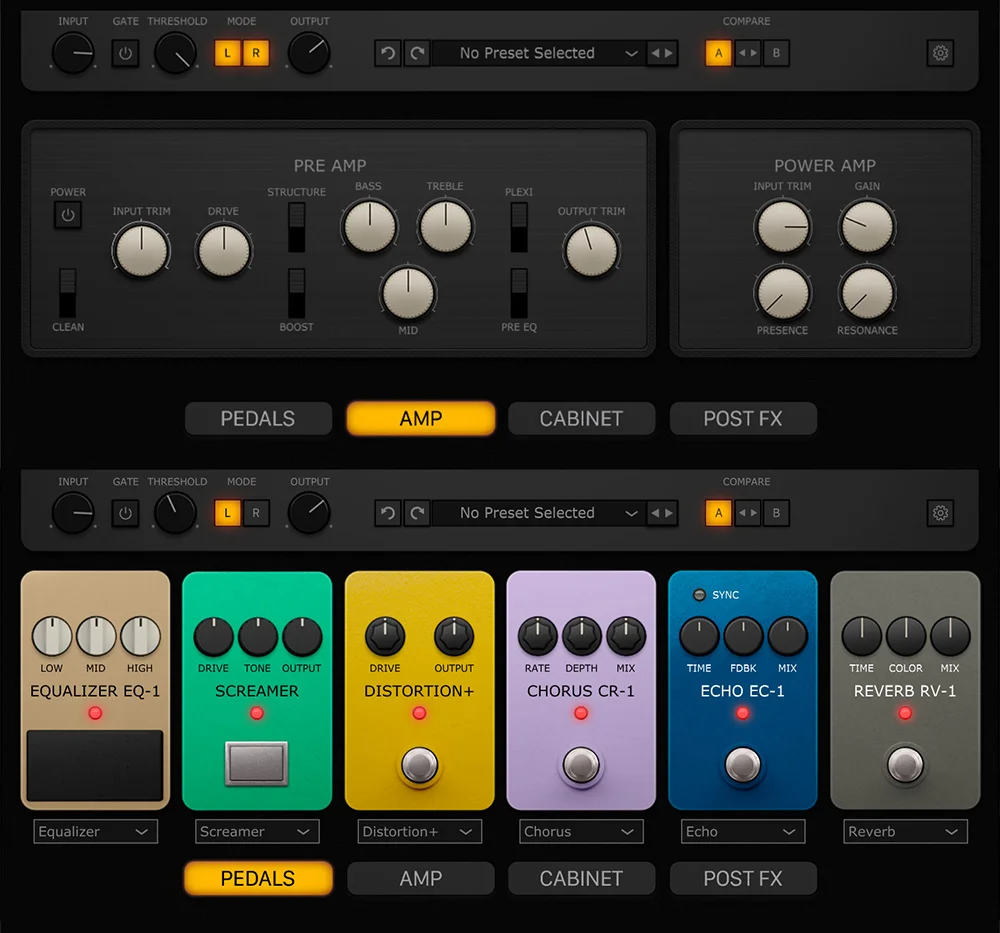Open the settings gear in the Pedals view toolbar
Screen dimensions: 1000x933
click(x=940, y=513)
